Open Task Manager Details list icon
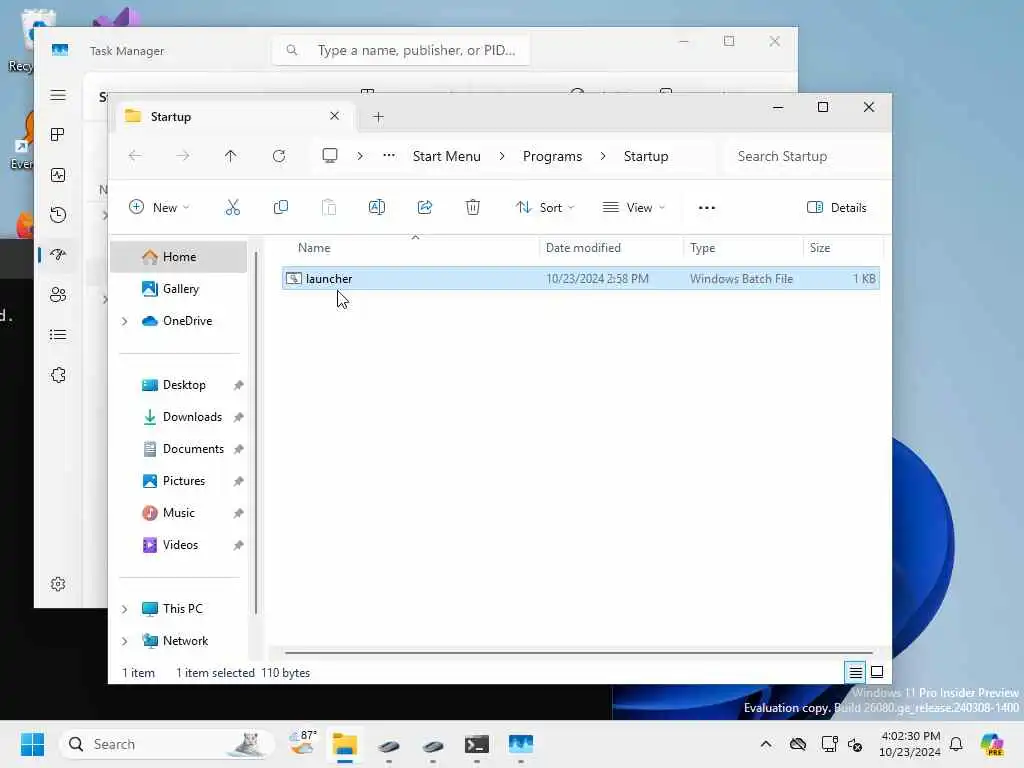Screen dimensions: 1024x768 [x=58, y=335]
